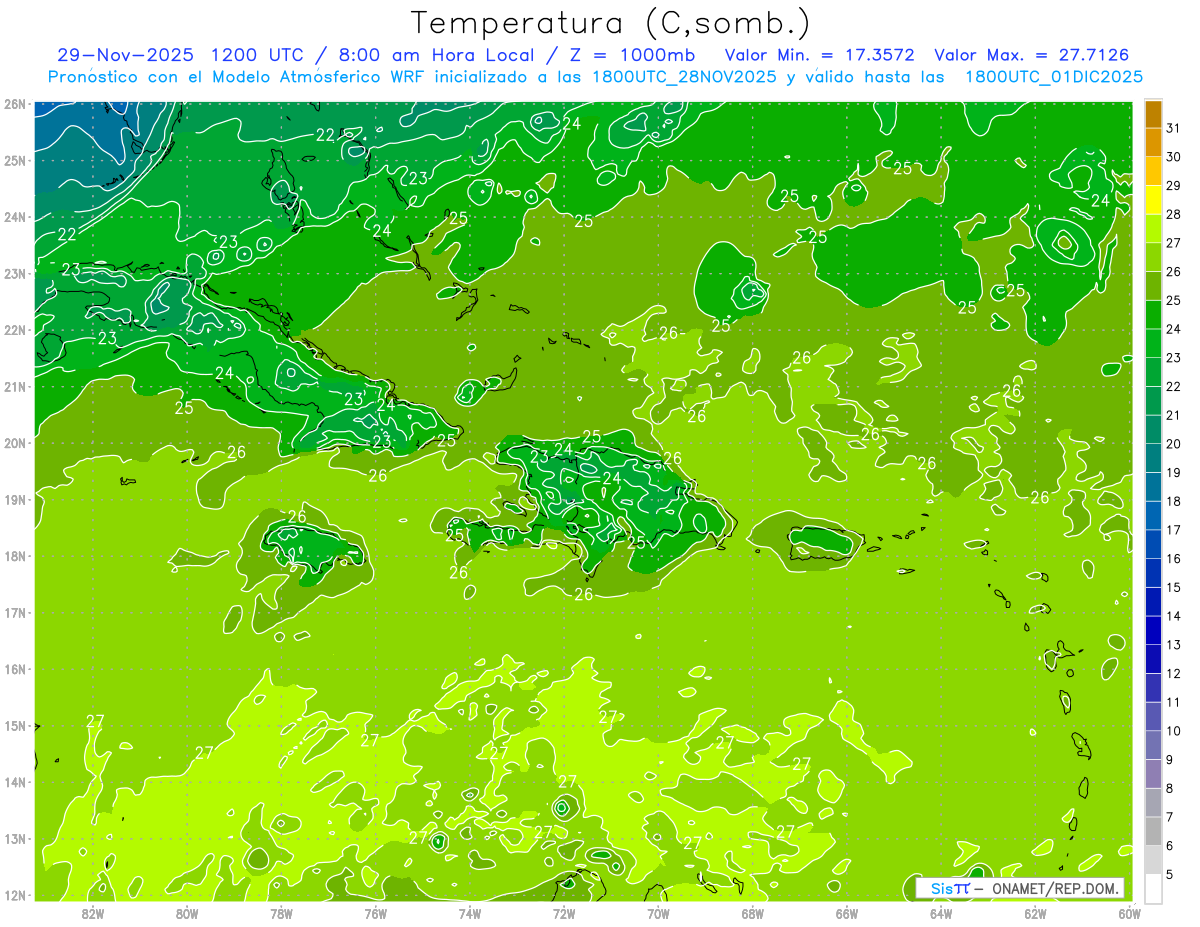1200x927 pixels.
Task: Click 'Valor Min. = 17.3572' text
Action: pyautogui.click(x=819, y=54)
